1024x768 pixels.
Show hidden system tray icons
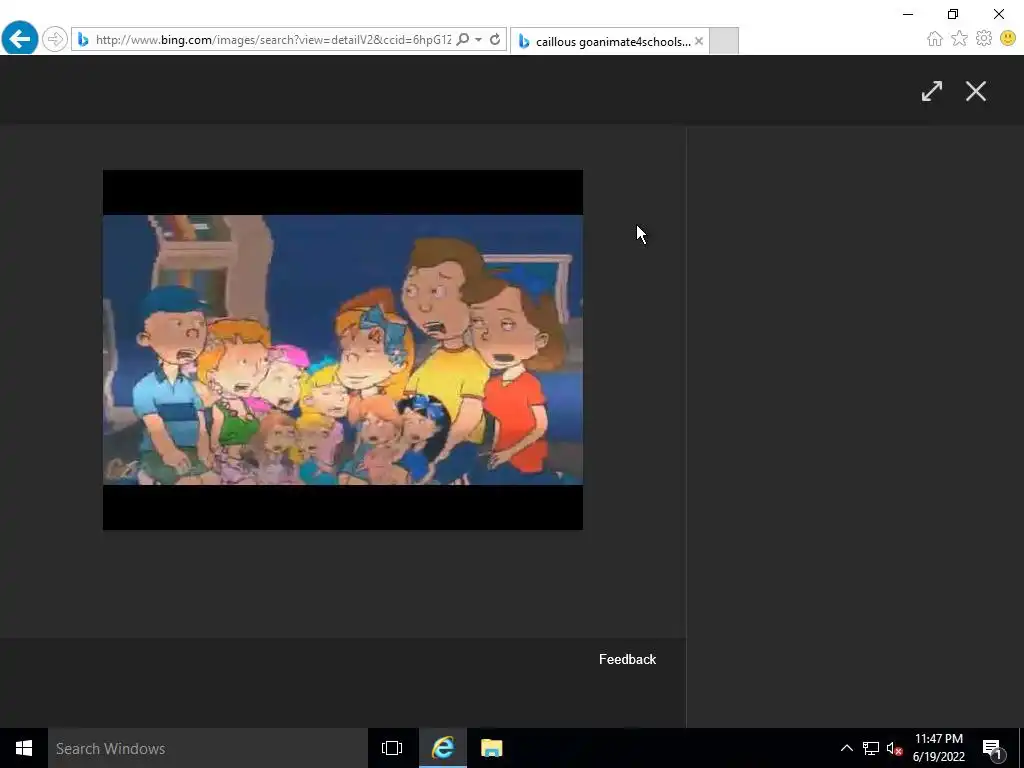point(846,748)
